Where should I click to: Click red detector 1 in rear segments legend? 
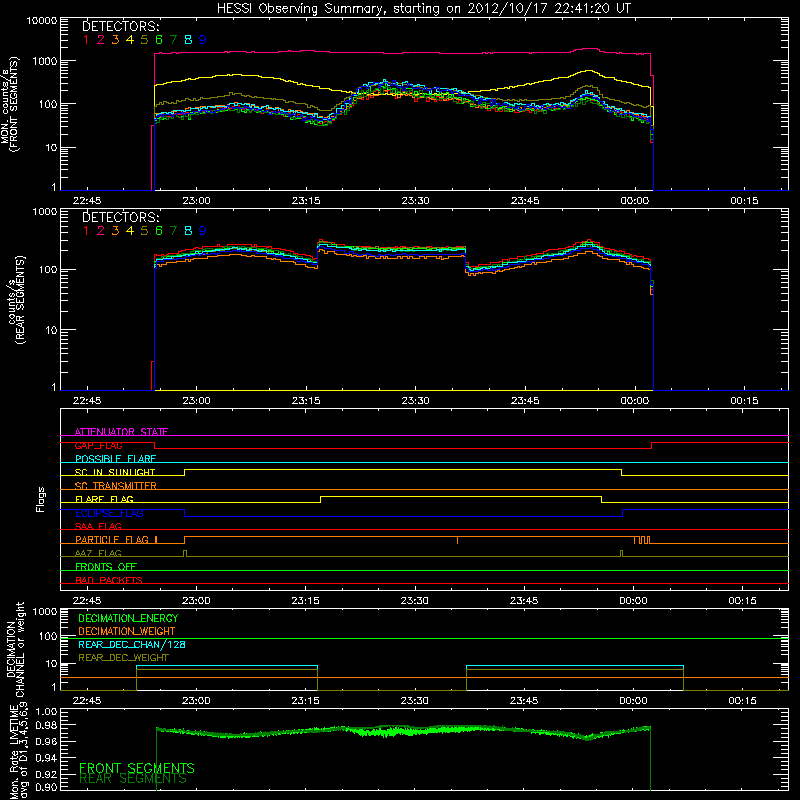tap(86, 231)
